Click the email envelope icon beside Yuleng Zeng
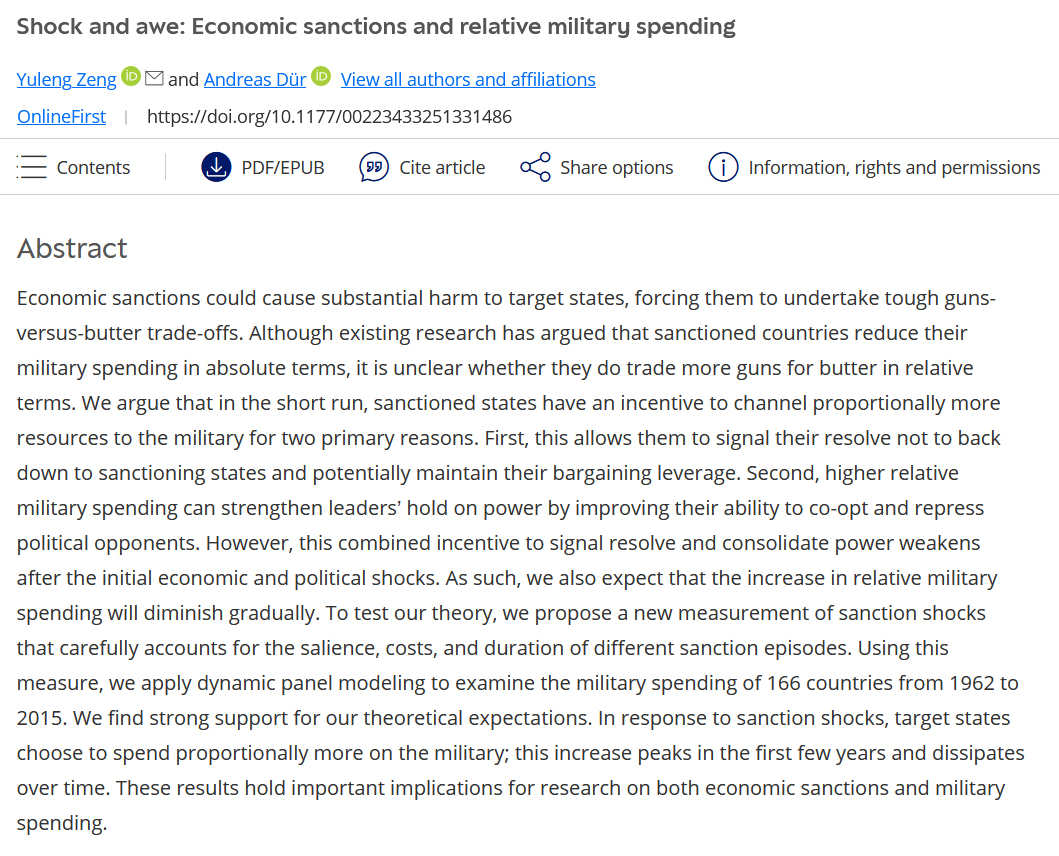This screenshot has height=856, width=1059. [x=154, y=77]
